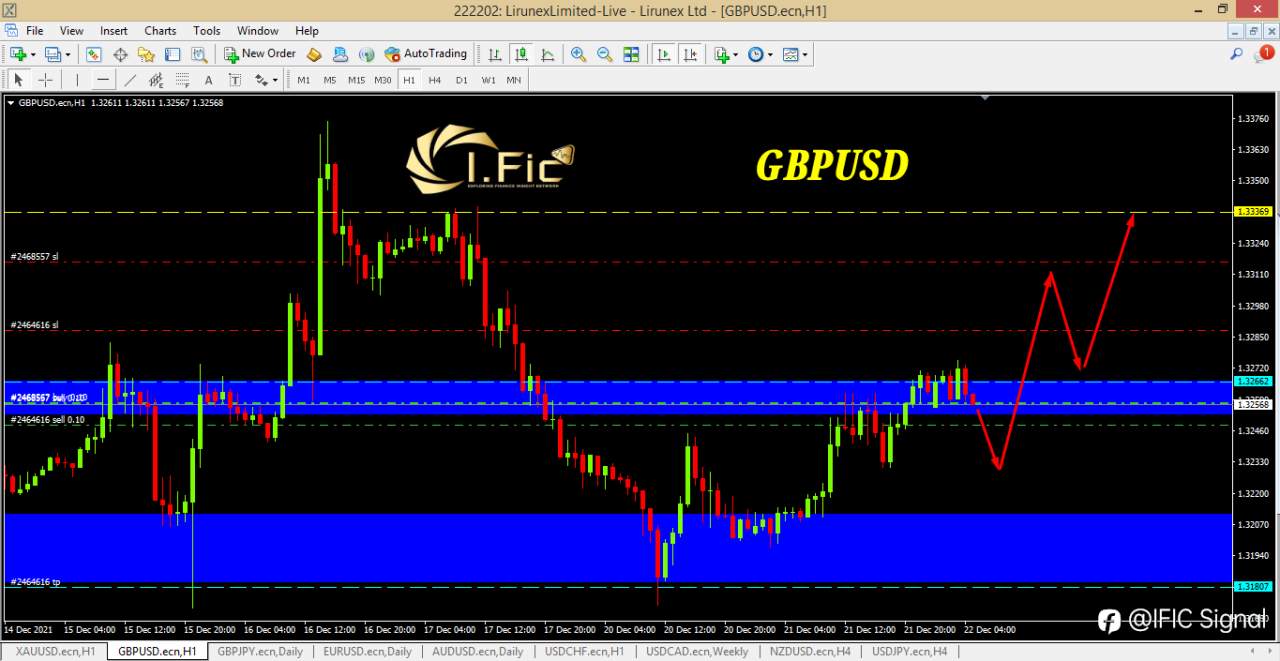Open the notification bubble showing 1
Screen dimensions: 1280x661
click(1263, 54)
